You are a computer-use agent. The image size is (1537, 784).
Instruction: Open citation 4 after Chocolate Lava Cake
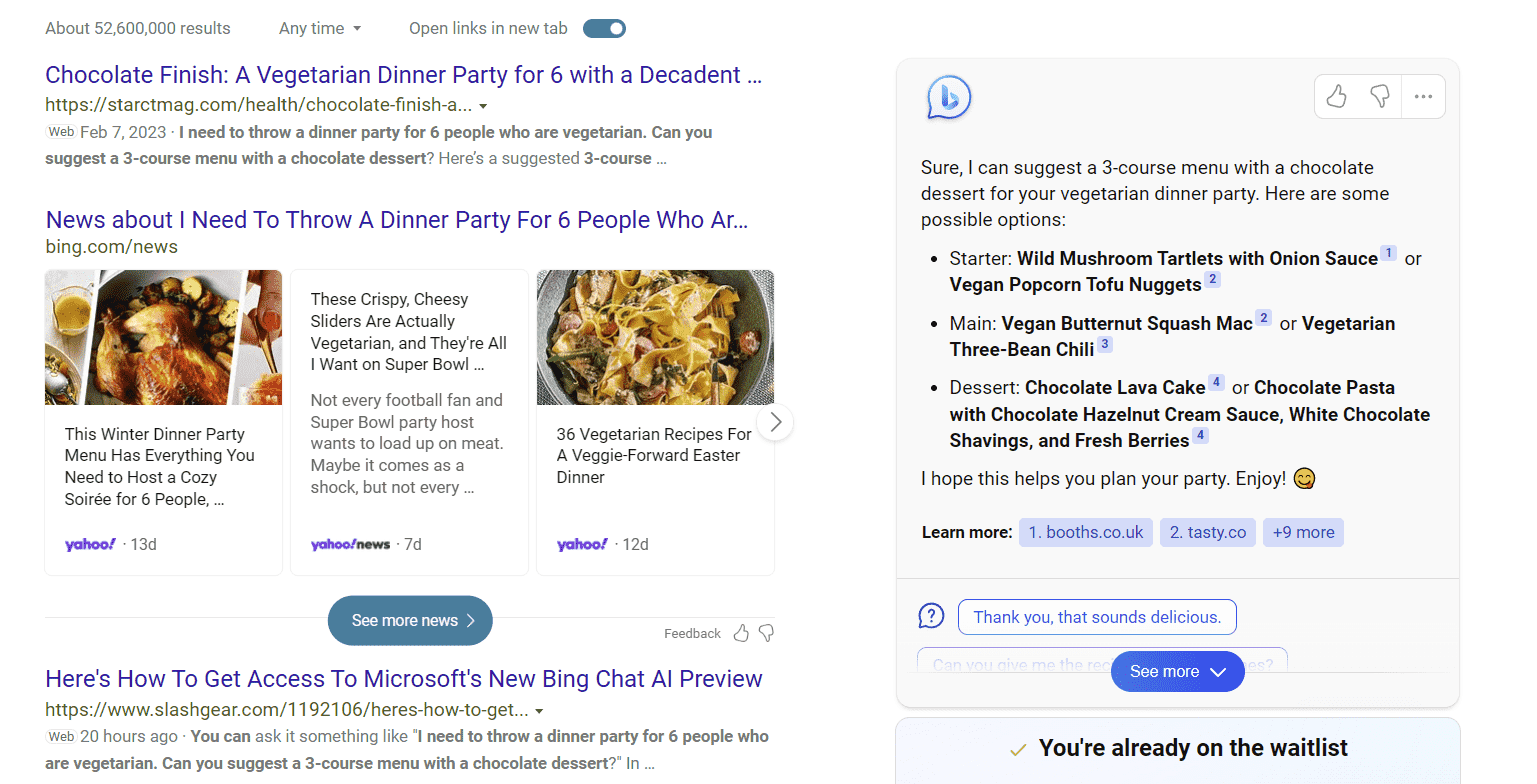click(1216, 382)
